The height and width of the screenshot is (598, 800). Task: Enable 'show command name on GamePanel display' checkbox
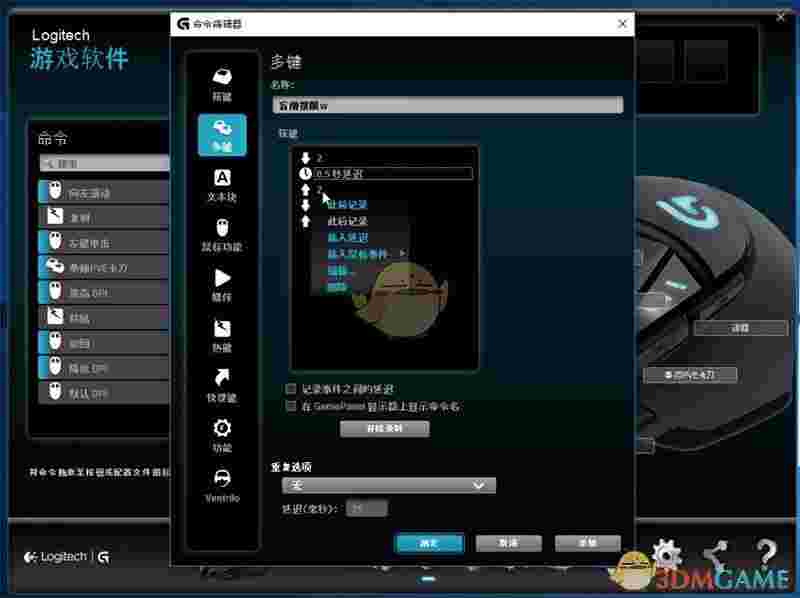coord(291,406)
